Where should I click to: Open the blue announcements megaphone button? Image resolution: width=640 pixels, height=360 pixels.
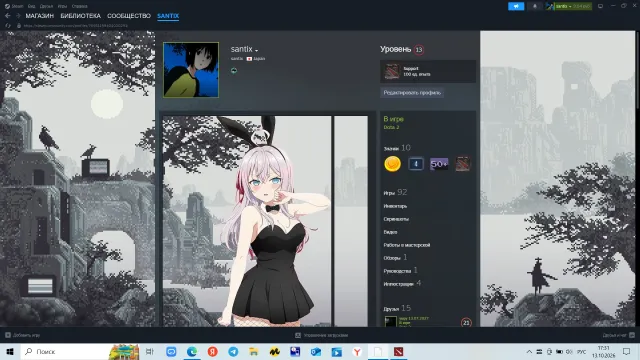[516, 6]
